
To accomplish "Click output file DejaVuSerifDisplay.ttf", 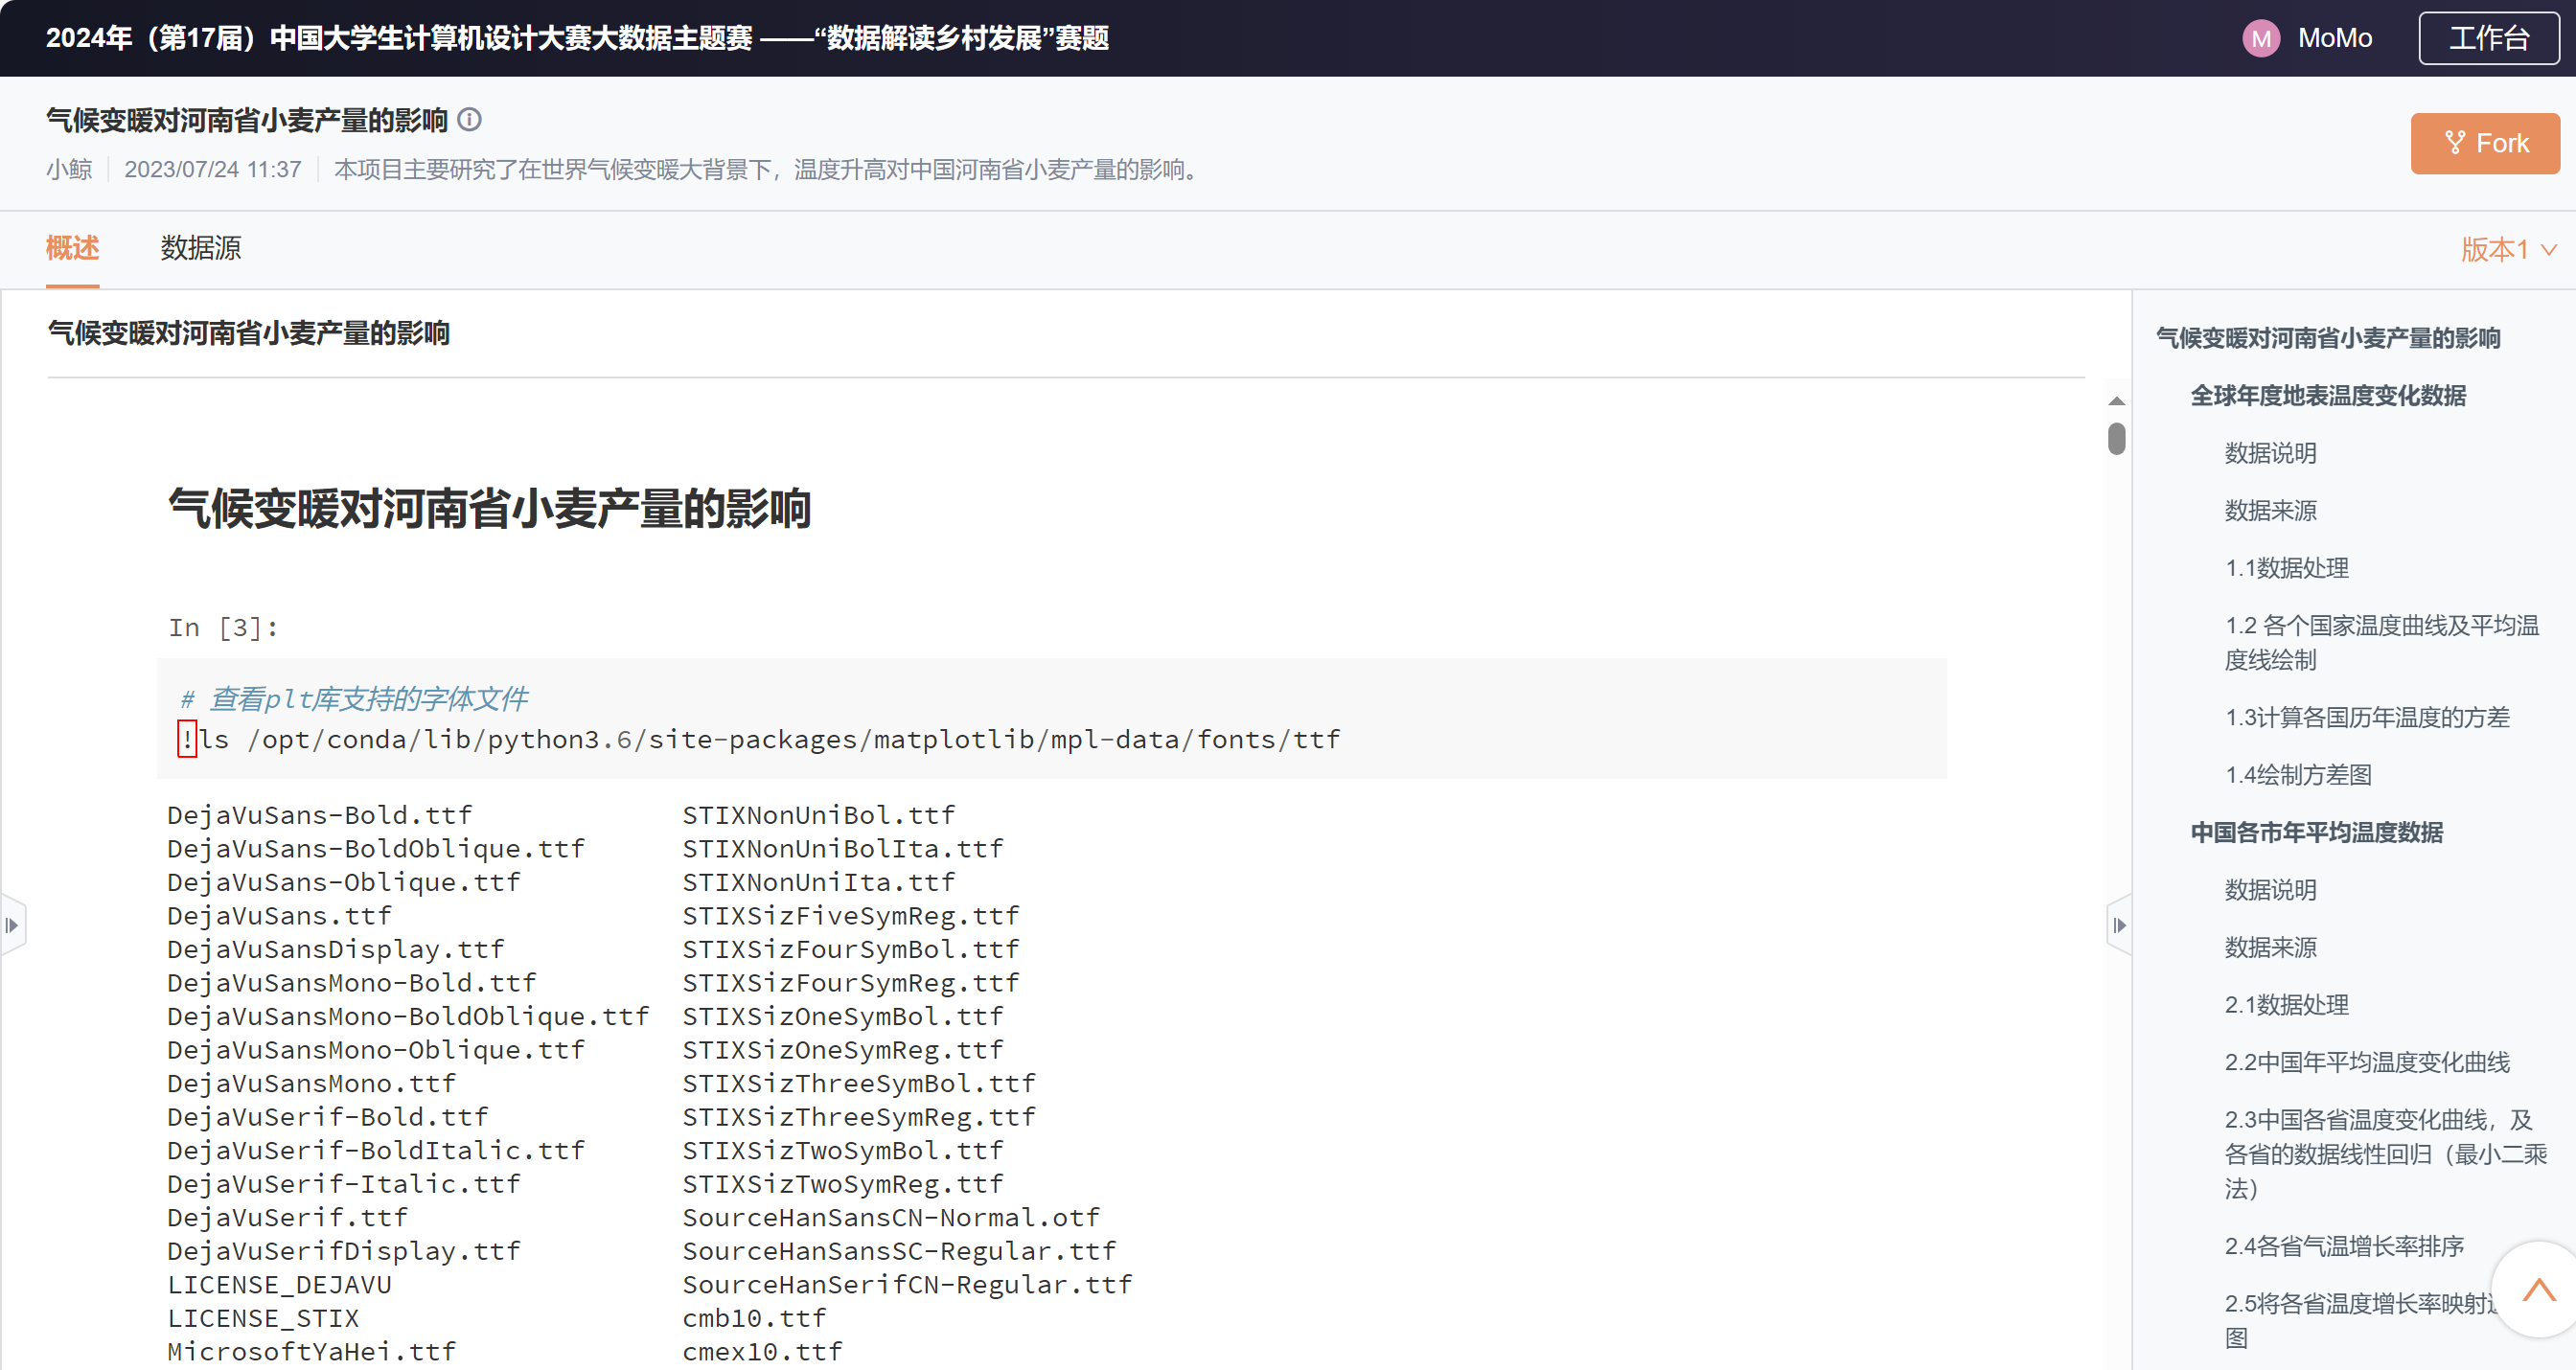I will coord(344,1251).
